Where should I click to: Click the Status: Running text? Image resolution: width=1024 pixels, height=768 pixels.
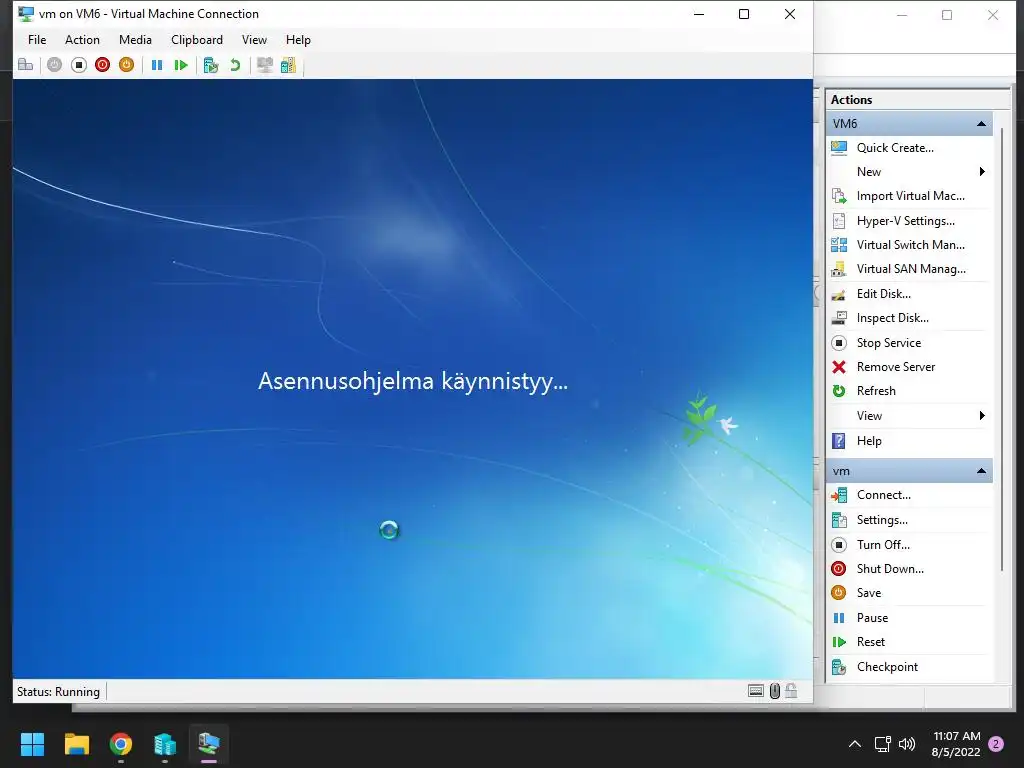(x=58, y=692)
